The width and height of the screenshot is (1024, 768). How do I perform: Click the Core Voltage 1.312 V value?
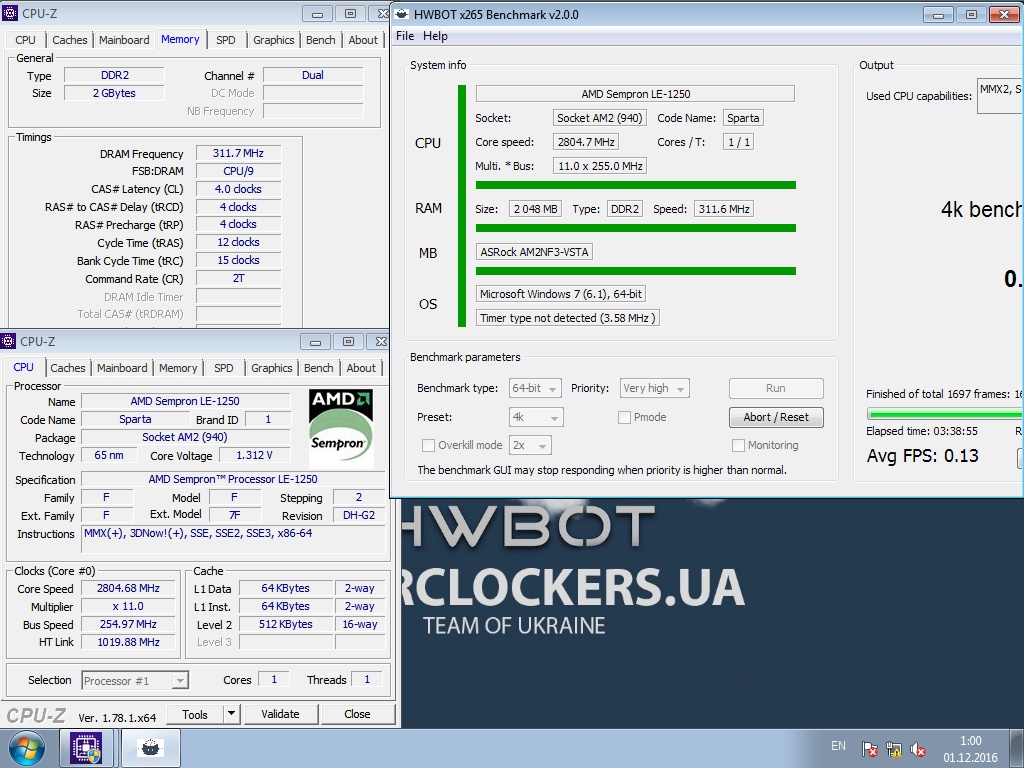click(x=254, y=455)
